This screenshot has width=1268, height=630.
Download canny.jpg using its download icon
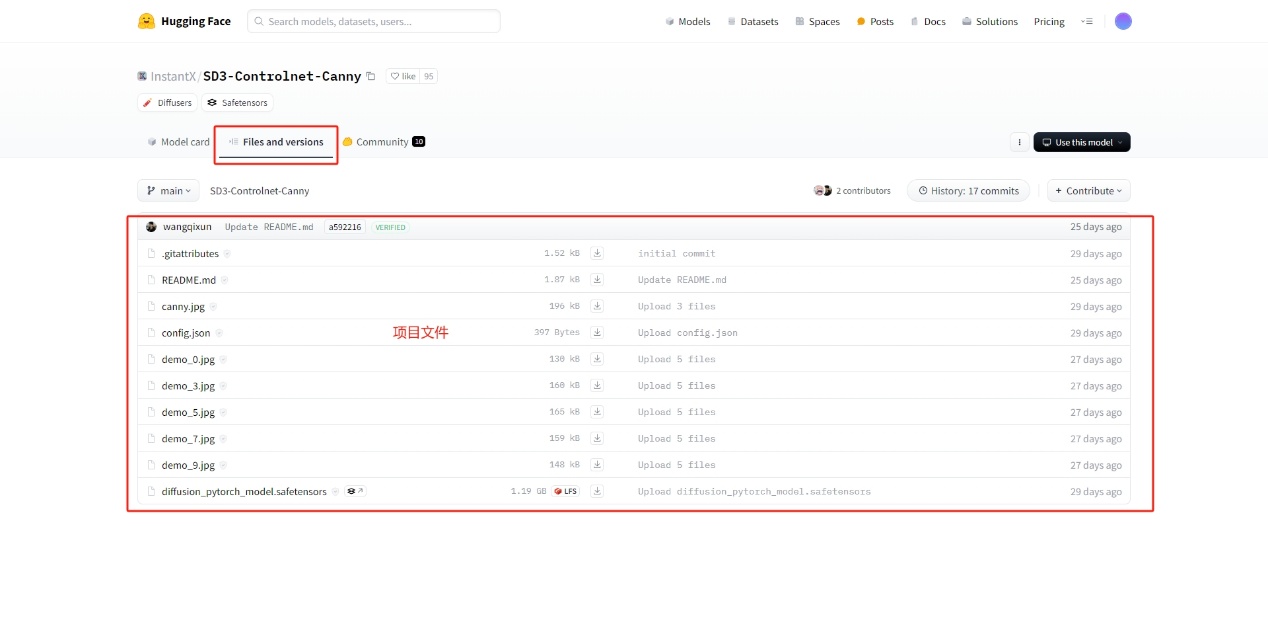point(597,306)
